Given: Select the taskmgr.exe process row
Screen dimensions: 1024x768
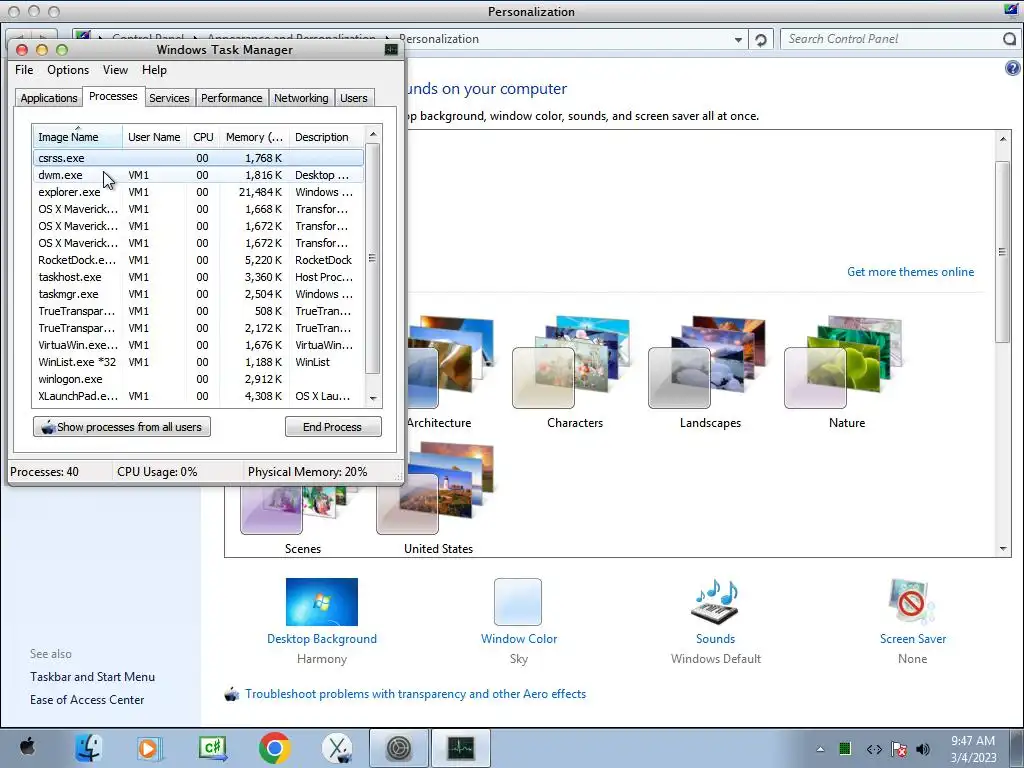Looking at the screenshot, I should coord(198,294).
